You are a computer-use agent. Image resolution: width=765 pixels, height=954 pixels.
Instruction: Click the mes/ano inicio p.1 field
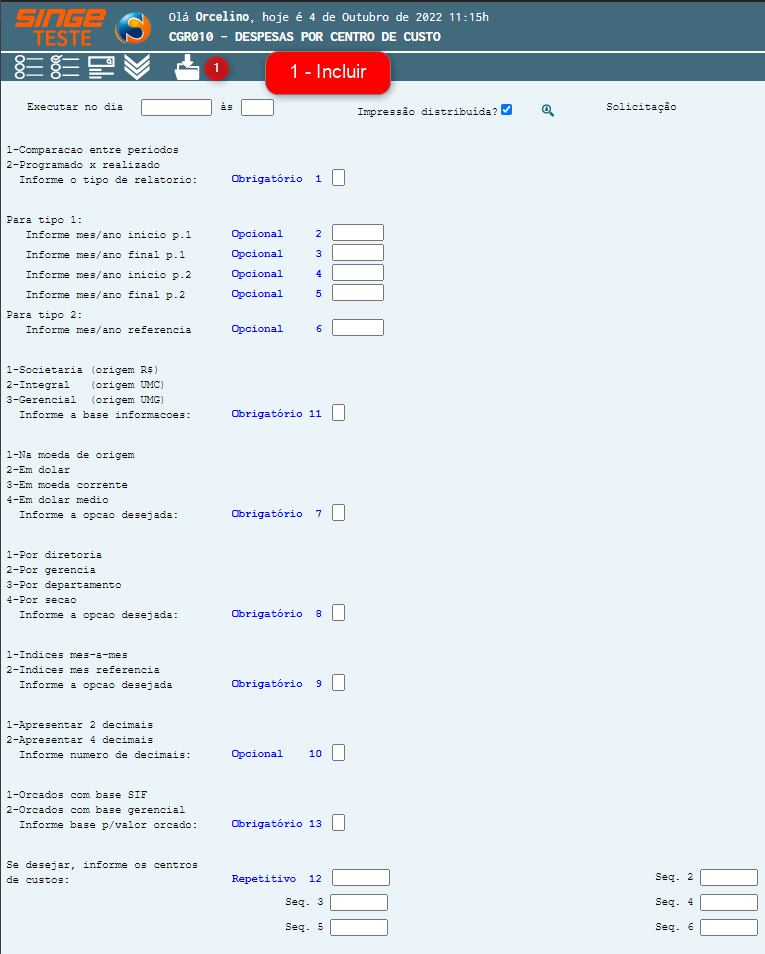358,233
